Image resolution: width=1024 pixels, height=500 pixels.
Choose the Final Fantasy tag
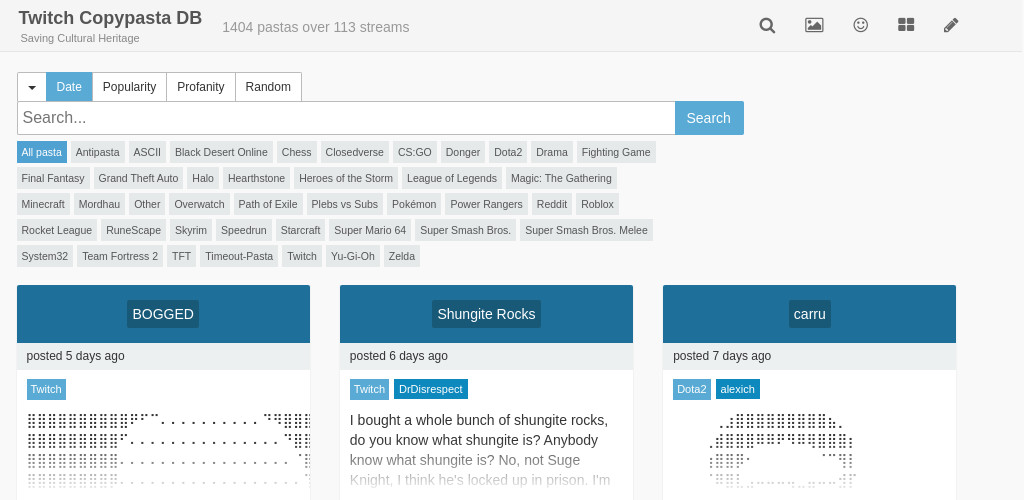point(53,178)
